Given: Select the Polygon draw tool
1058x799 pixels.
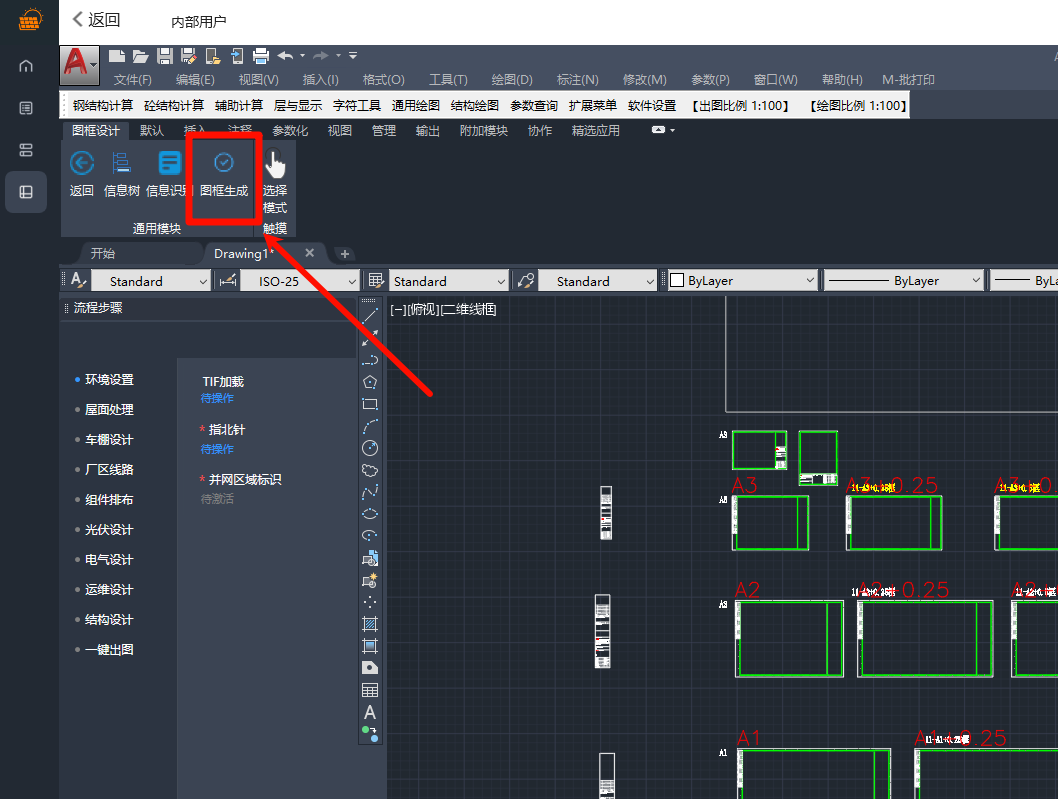Looking at the screenshot, I should (370, 382).
